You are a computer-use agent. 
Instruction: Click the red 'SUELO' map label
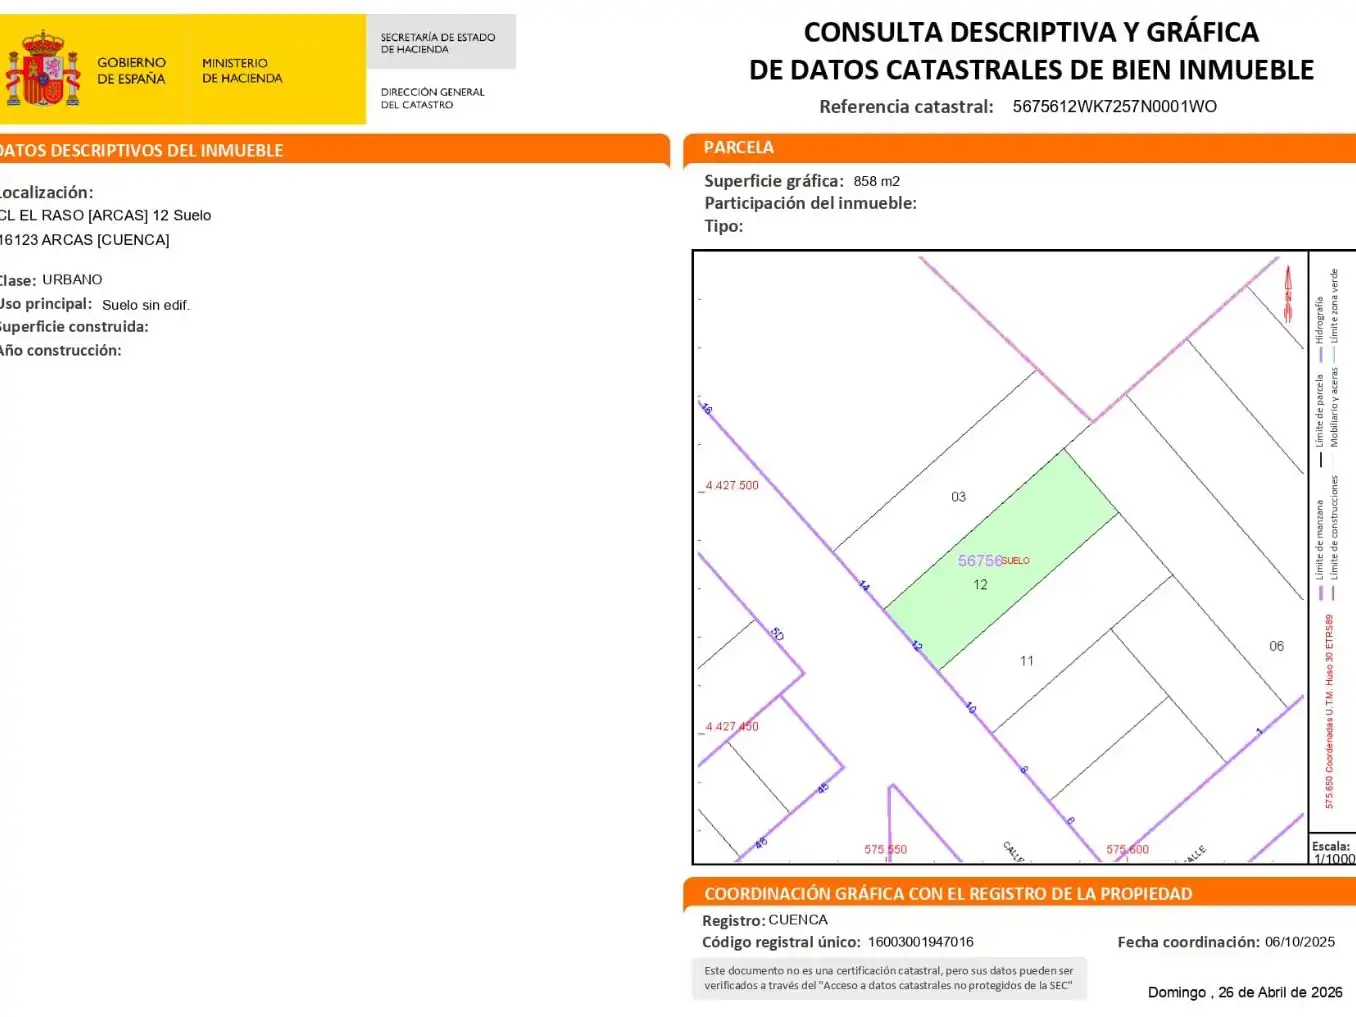[x=1015, y=561]
